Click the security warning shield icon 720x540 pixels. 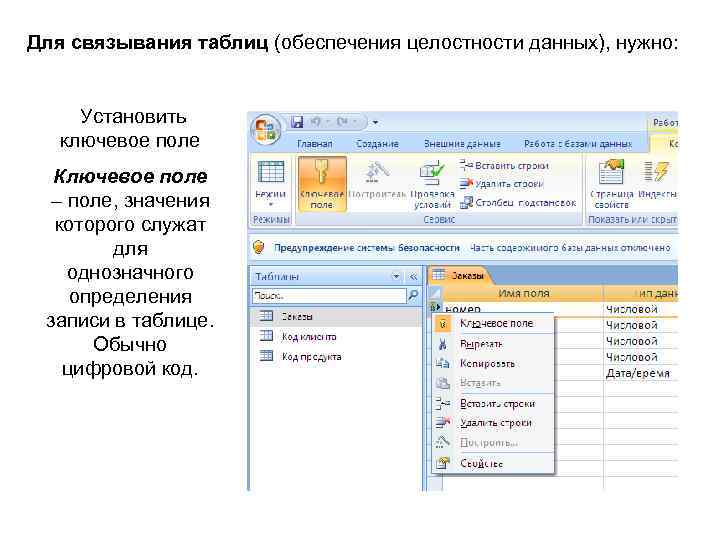259,248
